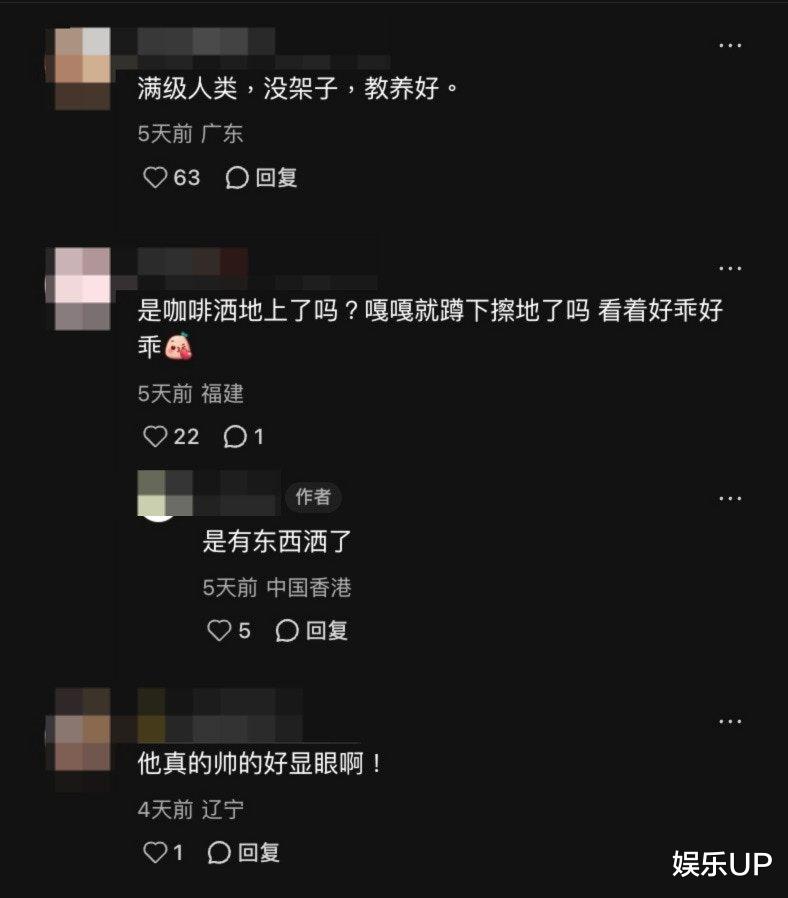Screen dimensions: 788x898
Task: Tap the reply bubble on the 广东 comment
Action: pos(261,178)
